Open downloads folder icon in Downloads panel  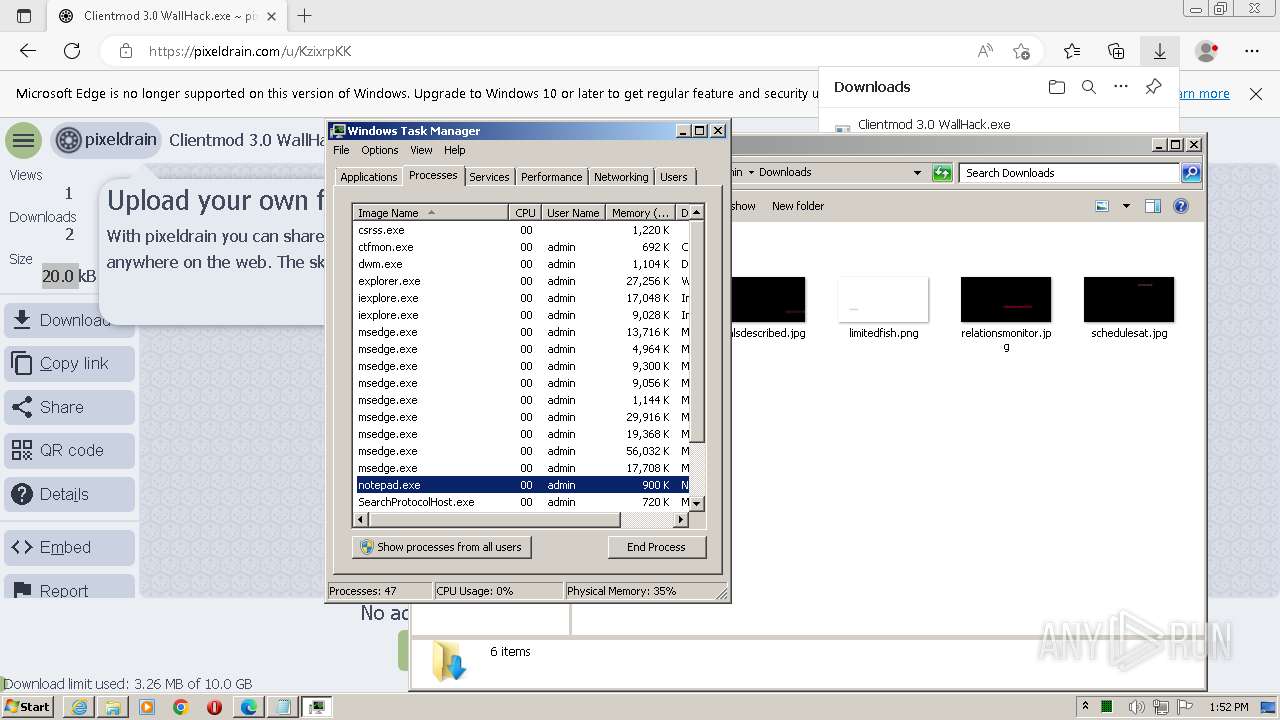coord(1057,87)
